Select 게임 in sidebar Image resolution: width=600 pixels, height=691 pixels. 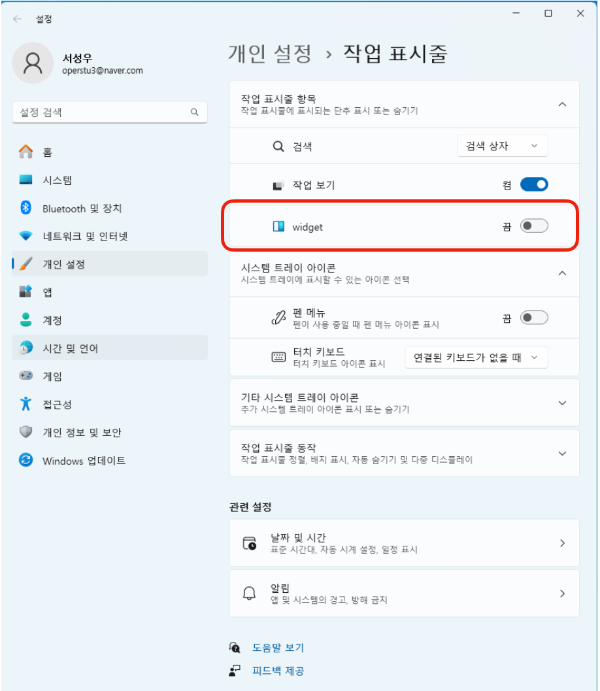[x=110, y=376]
